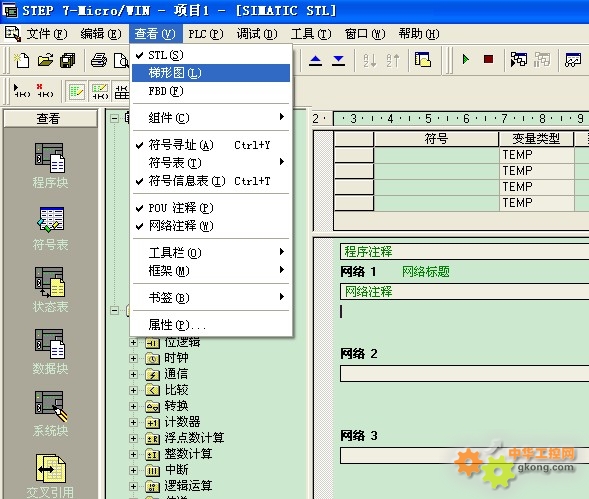589x499 pixels.
Task: Click the green RUN triangle icon
Action: [465, 59]
